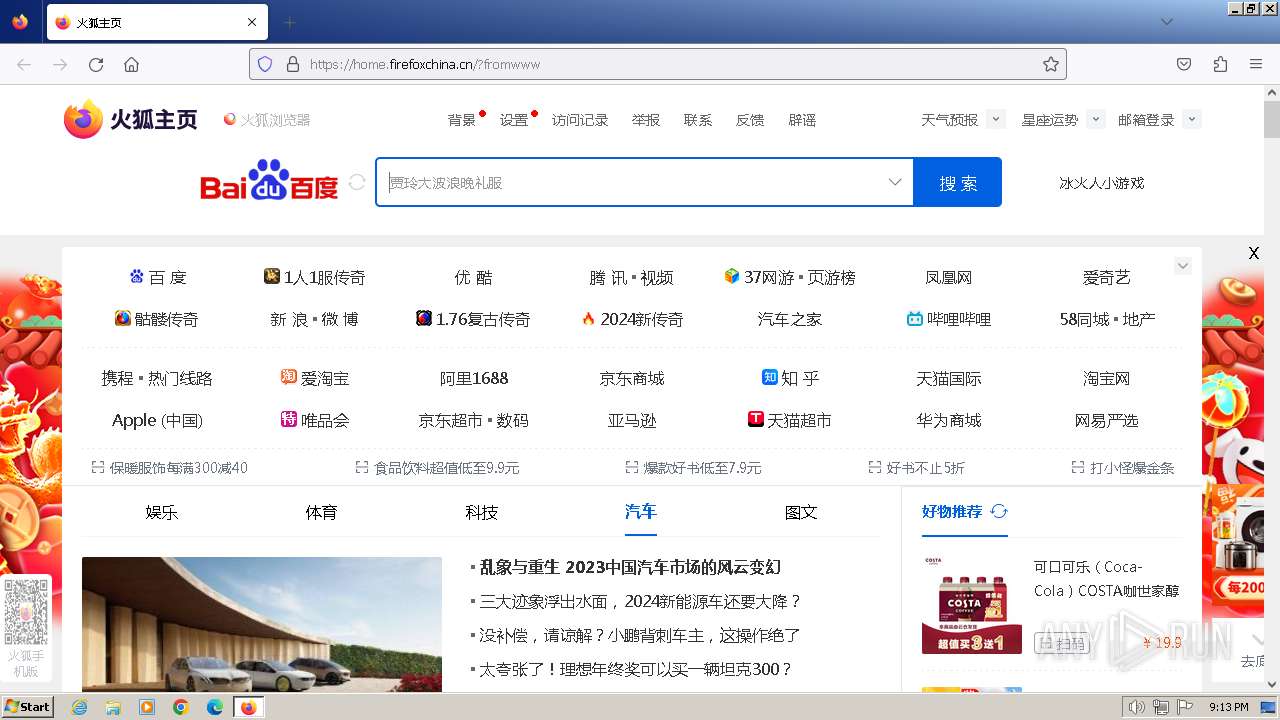Switch to the 娱乐 tab
This screenshot has height=720, width=1280.
161,512
